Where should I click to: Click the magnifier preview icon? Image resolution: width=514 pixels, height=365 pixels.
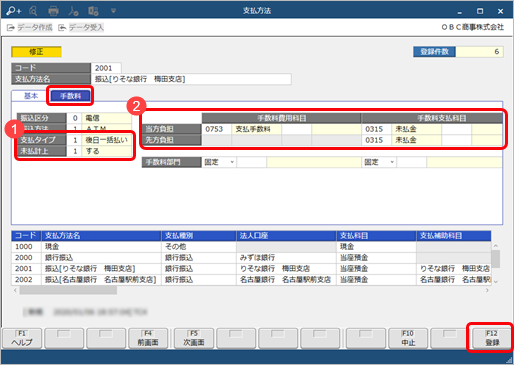[33, 11]
